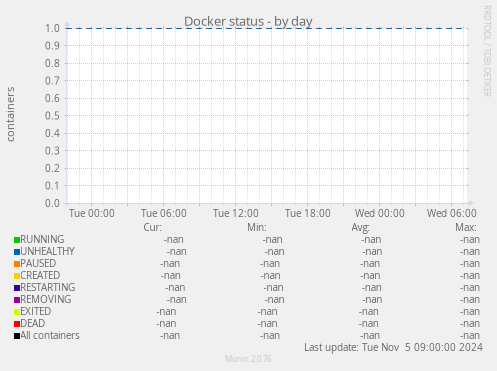This screenshot has width=497, height=371.
Task: Click the Docker status - by day title
Action: (x=248, y=21)
